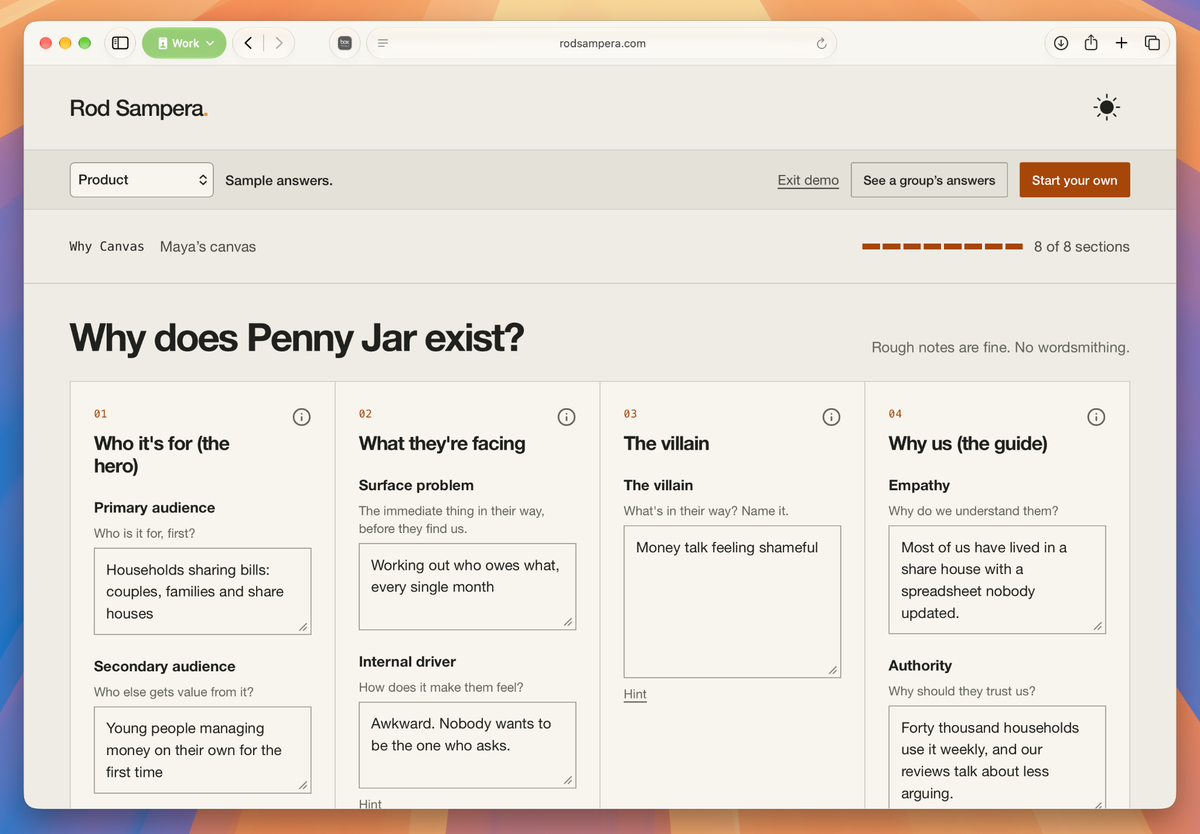1200x834 pixels.
Task: Click See a group's answers button
Action: click(x=929, y=180)
